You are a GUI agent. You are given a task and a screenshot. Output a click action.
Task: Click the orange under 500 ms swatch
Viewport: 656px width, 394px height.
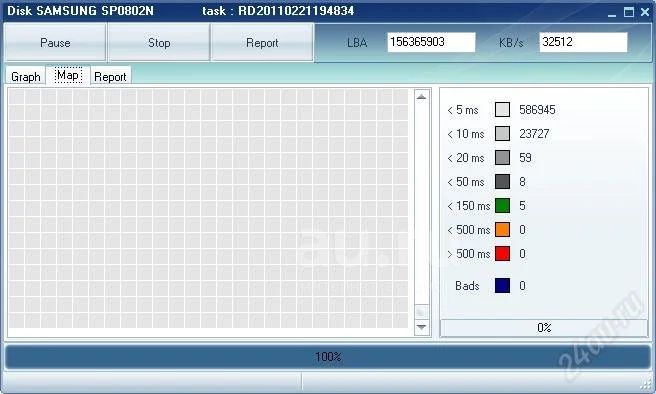point(502,230)
